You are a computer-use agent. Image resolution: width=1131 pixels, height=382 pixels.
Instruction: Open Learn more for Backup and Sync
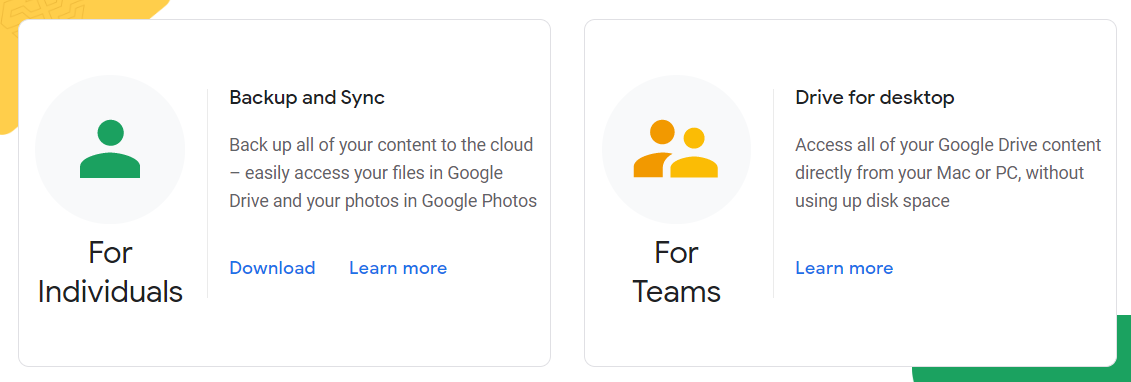coord(398,268)
